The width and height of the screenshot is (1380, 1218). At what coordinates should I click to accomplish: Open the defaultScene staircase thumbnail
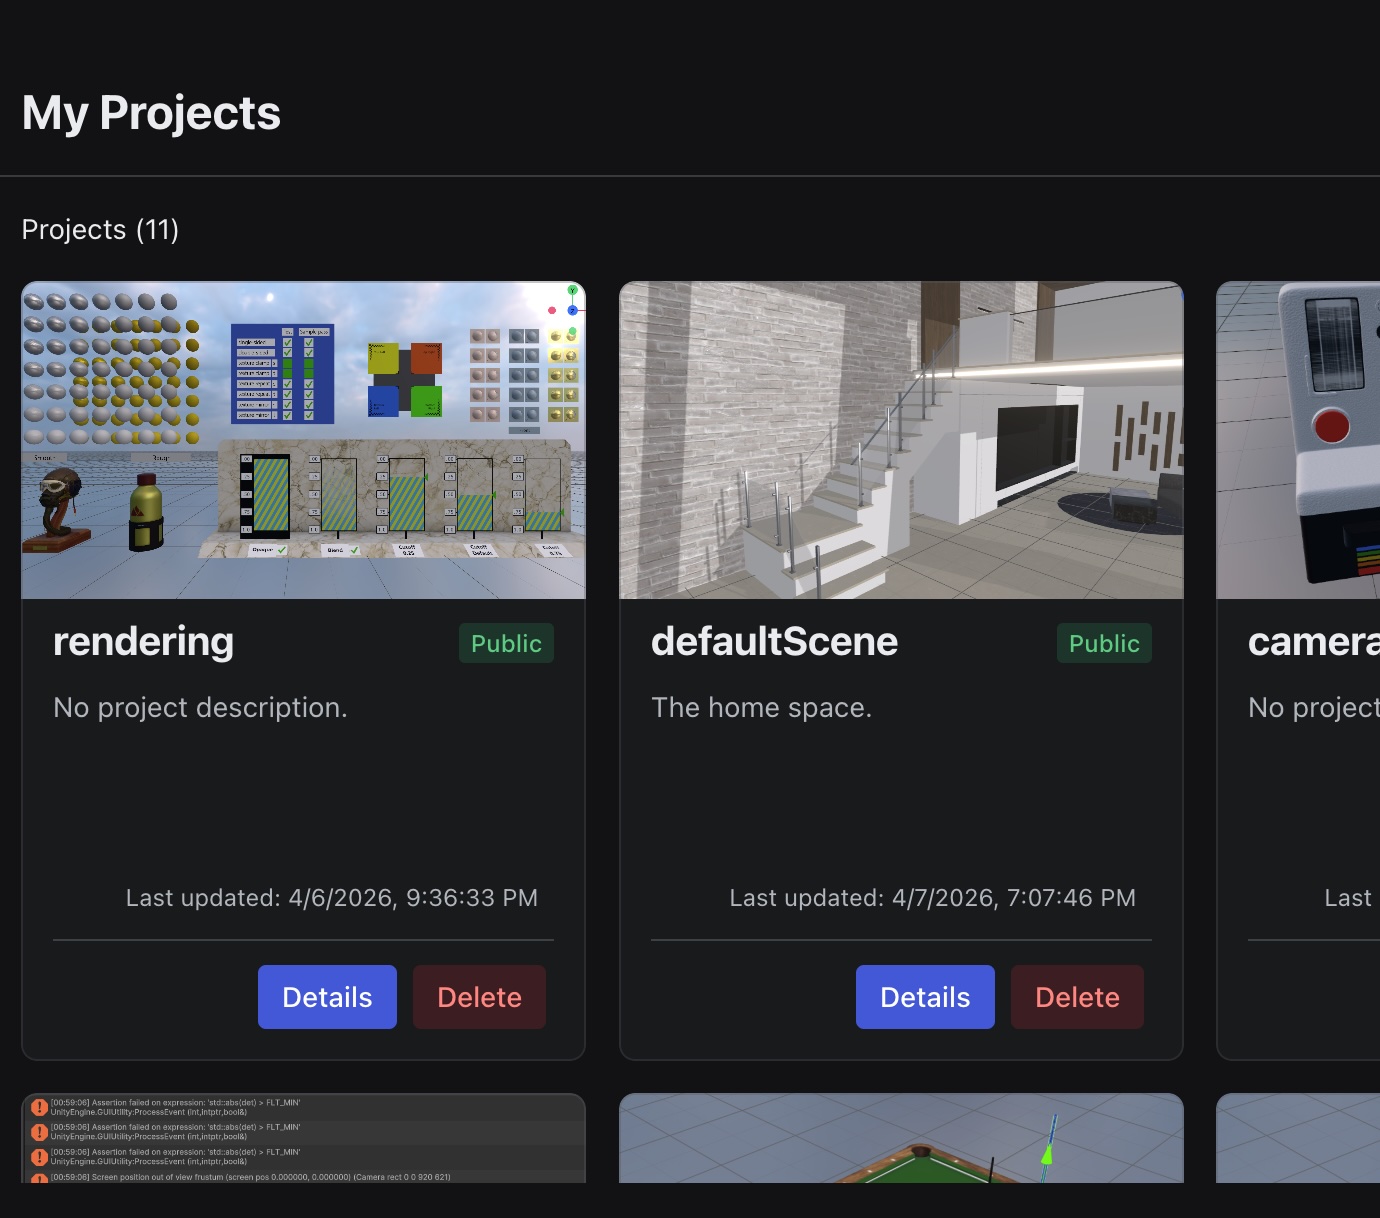[901, 441]
